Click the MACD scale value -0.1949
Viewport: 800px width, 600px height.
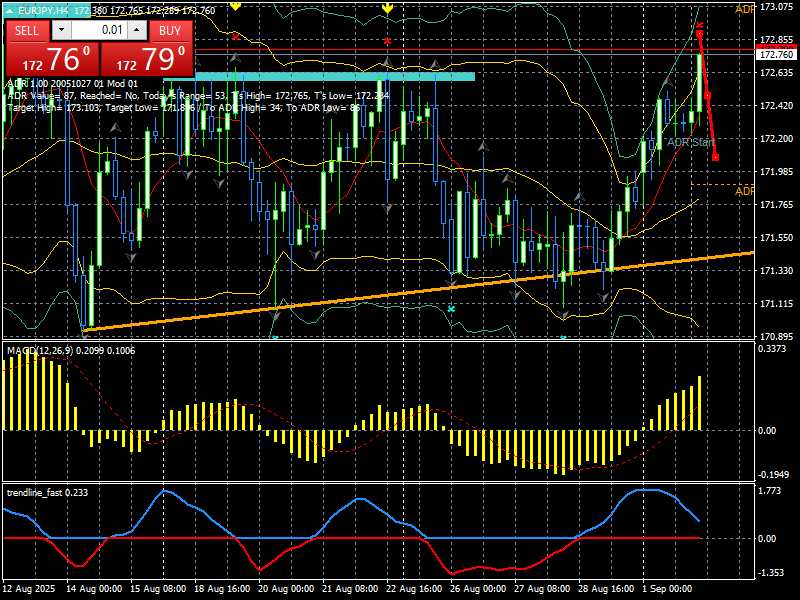774,474
